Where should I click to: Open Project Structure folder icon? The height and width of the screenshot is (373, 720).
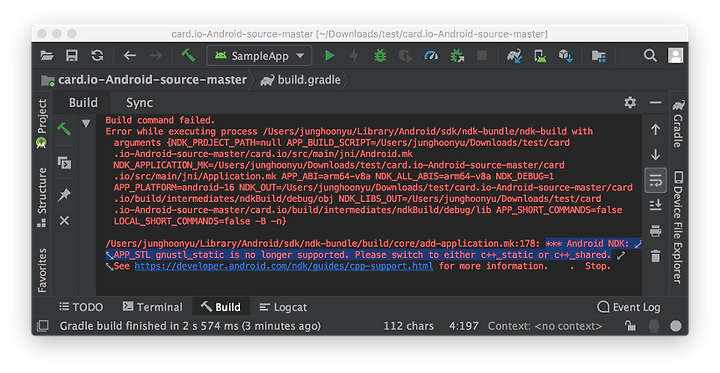598,56
